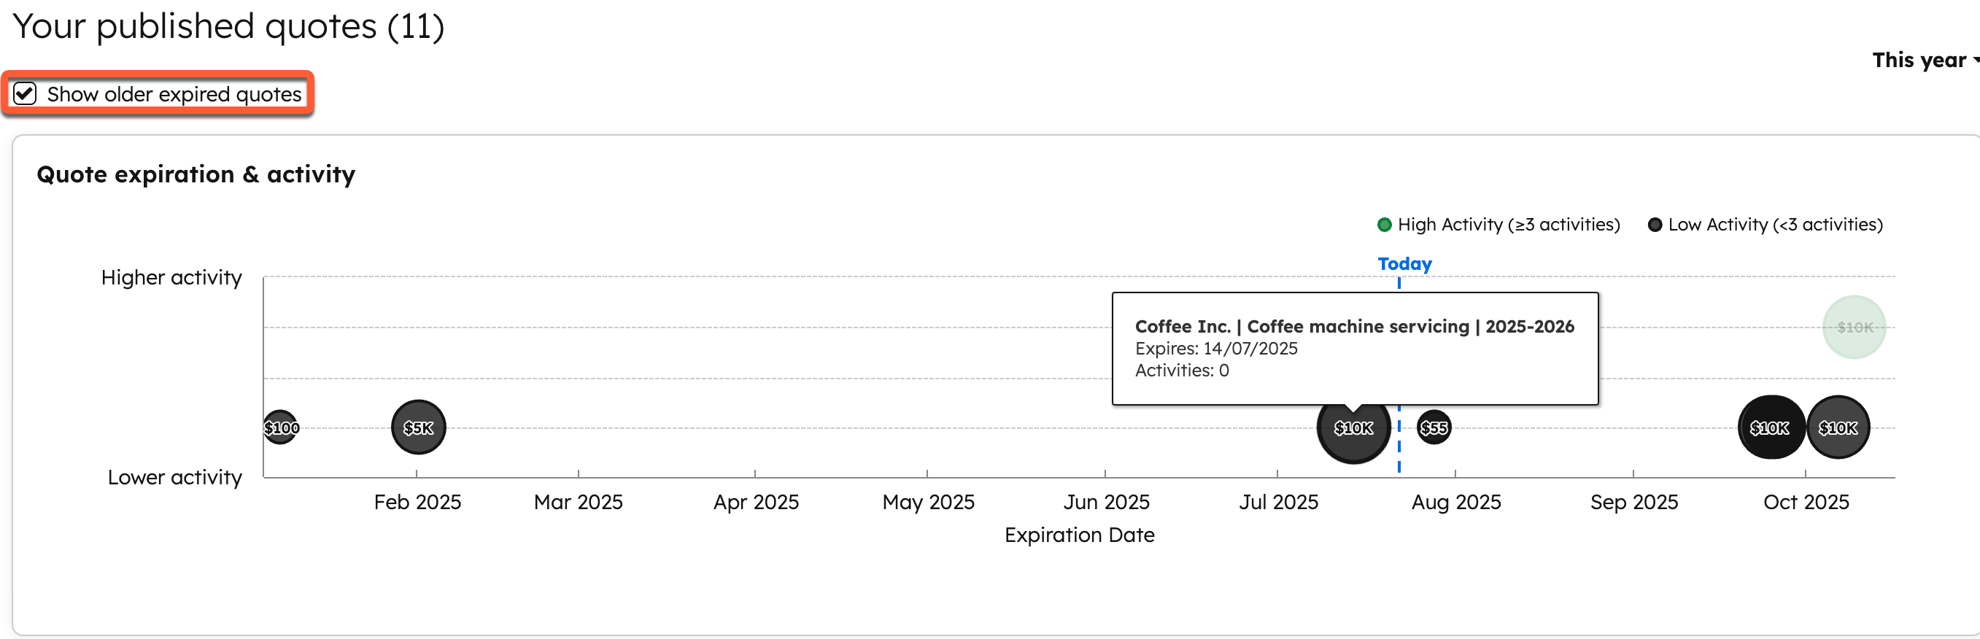Toggle the High Activity legend item
The height and width of the screenshot is (639, 1980).
click(x=1498, y=225)
